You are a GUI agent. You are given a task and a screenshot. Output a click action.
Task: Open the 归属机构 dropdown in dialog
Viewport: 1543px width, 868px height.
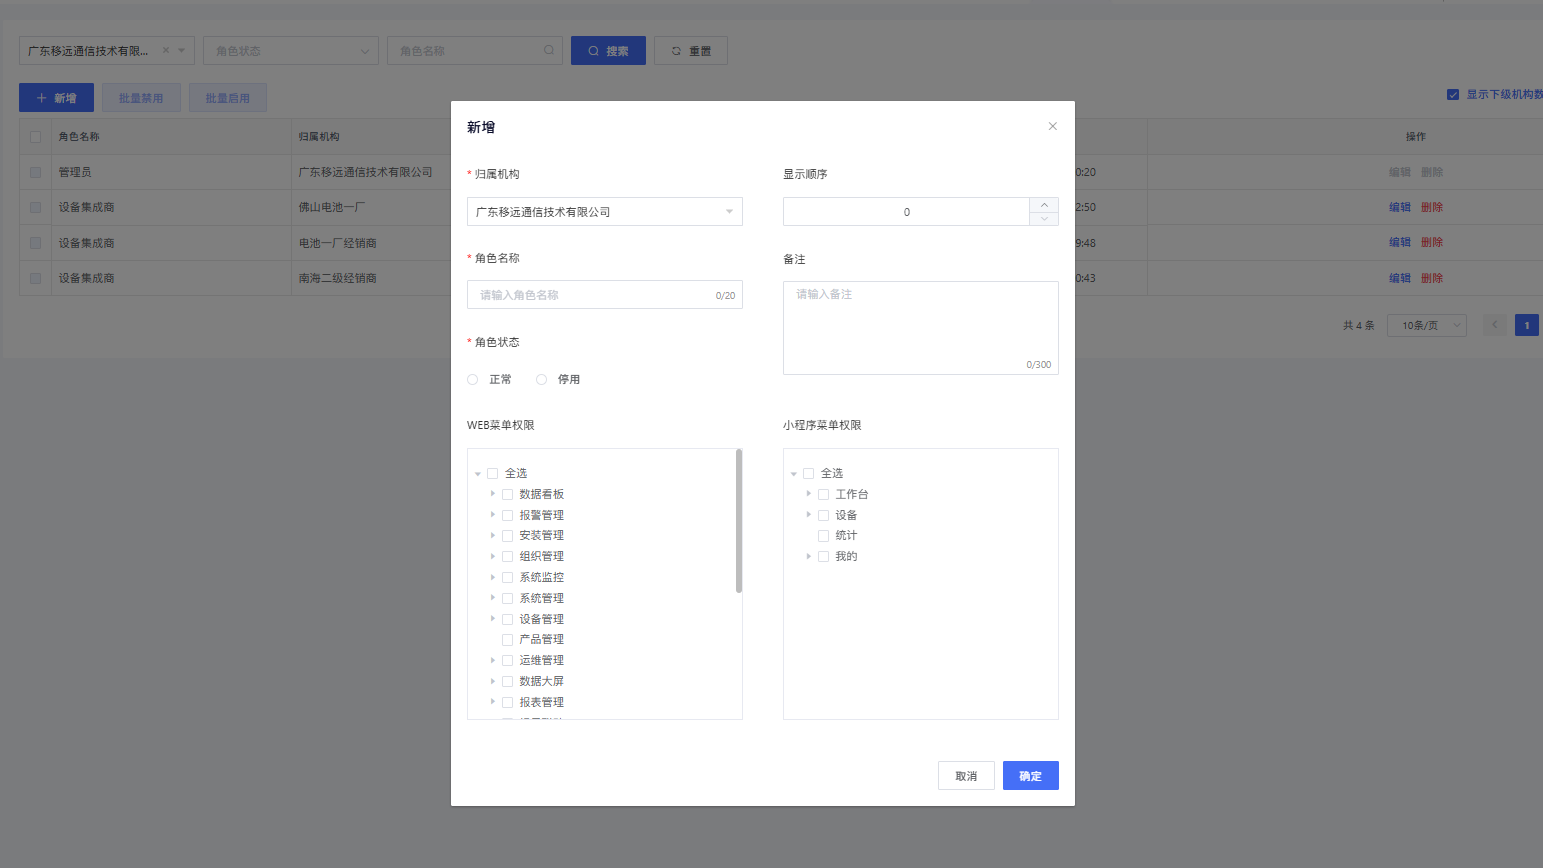[604, 212]
